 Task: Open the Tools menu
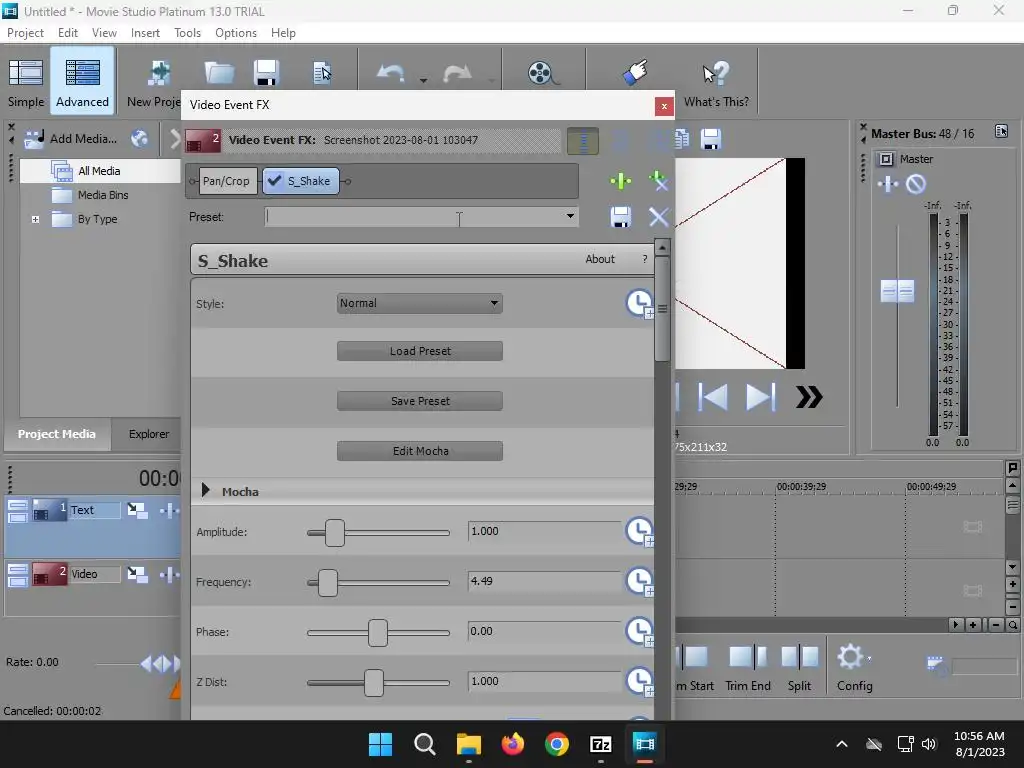pos(187,33)
